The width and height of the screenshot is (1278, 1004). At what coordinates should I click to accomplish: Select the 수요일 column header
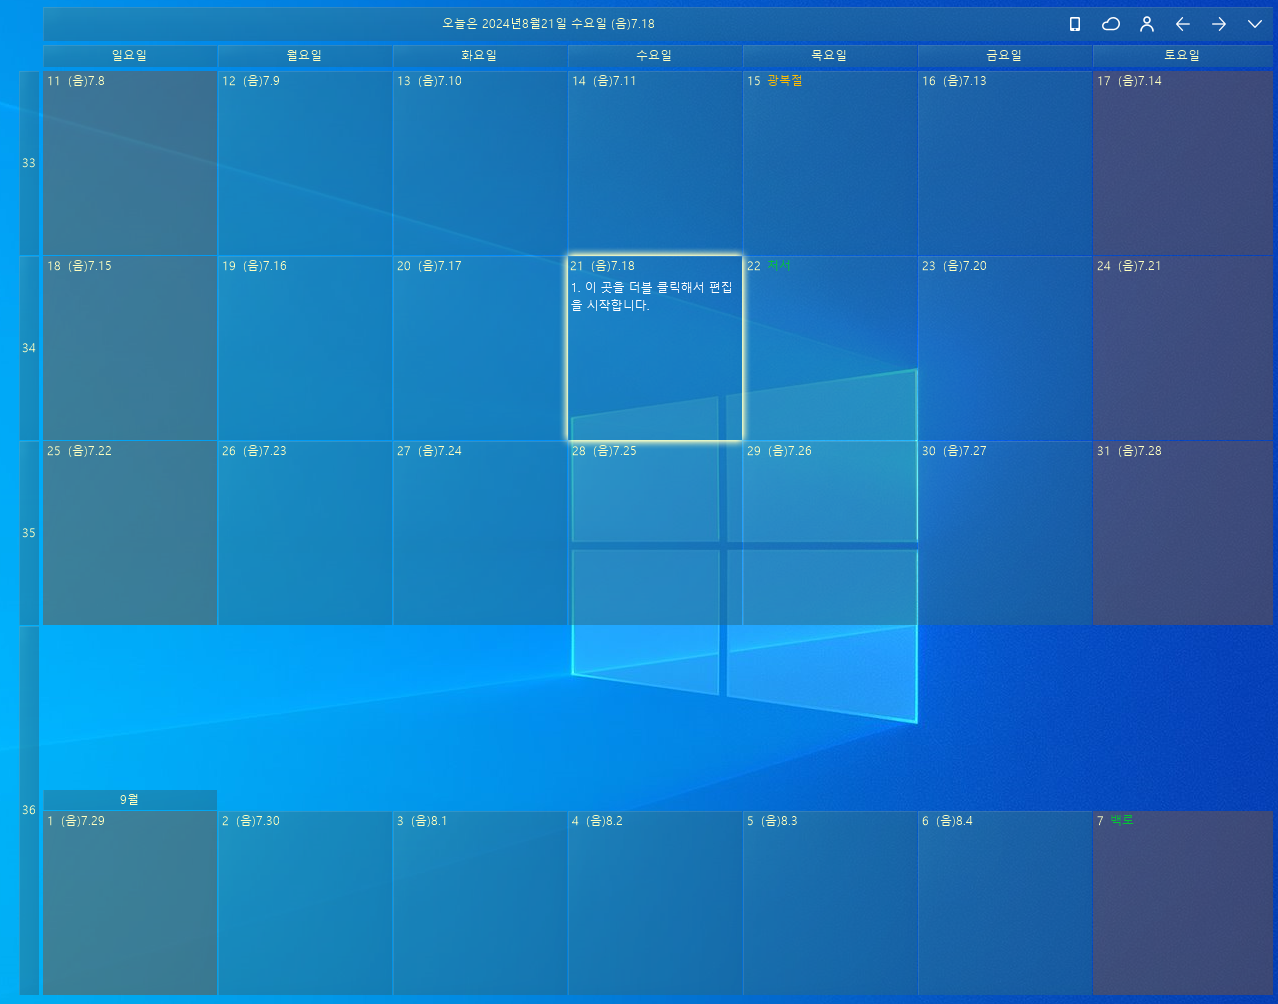click(655, 56)
